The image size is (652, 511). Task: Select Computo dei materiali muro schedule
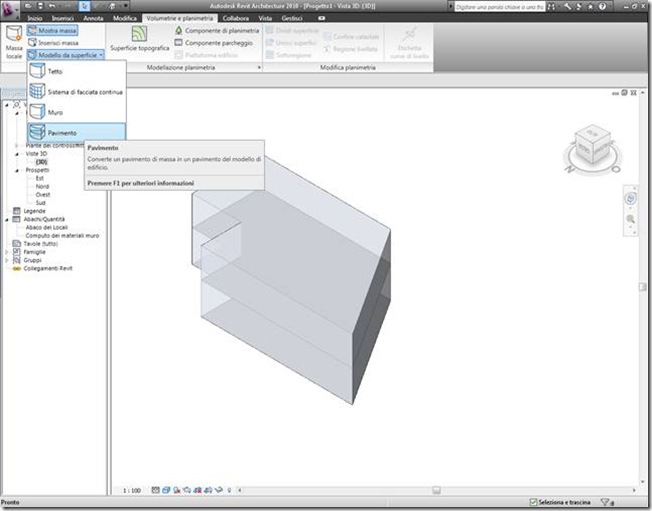(x=62, y=235)
